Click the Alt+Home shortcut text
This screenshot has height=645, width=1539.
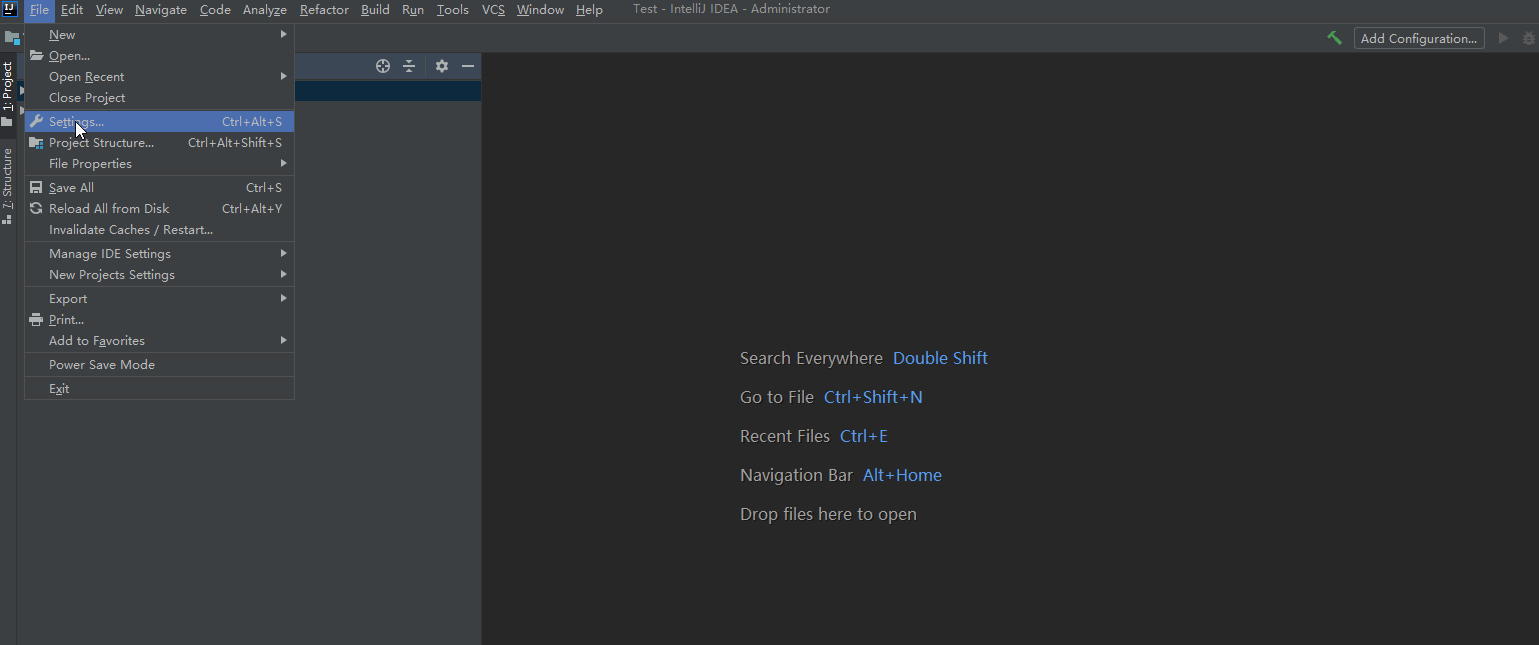[902, 475]
